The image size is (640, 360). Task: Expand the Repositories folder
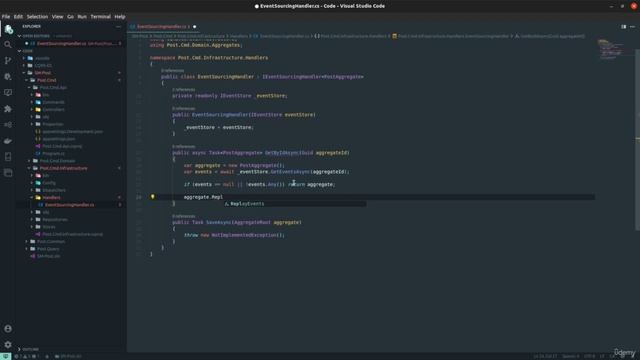pyautogui.click(x=55, y=220)
